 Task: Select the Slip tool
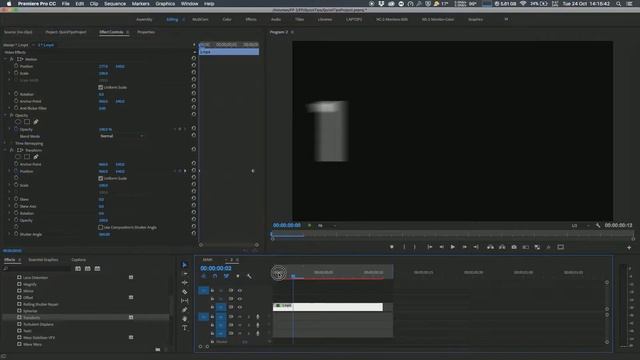(185, 301)
